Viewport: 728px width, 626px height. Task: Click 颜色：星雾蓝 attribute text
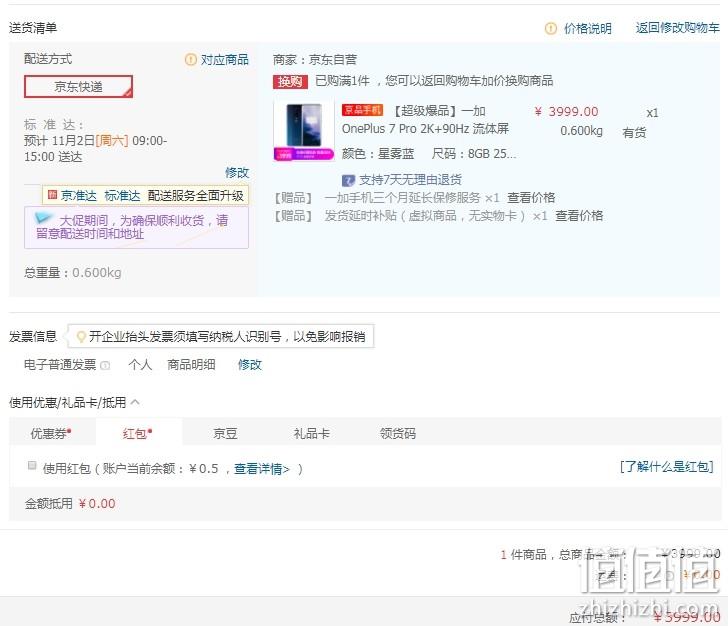coord(378,153)
